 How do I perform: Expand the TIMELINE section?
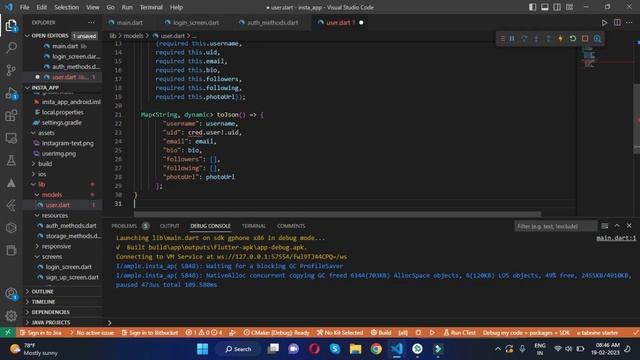(x=43, y=302)
